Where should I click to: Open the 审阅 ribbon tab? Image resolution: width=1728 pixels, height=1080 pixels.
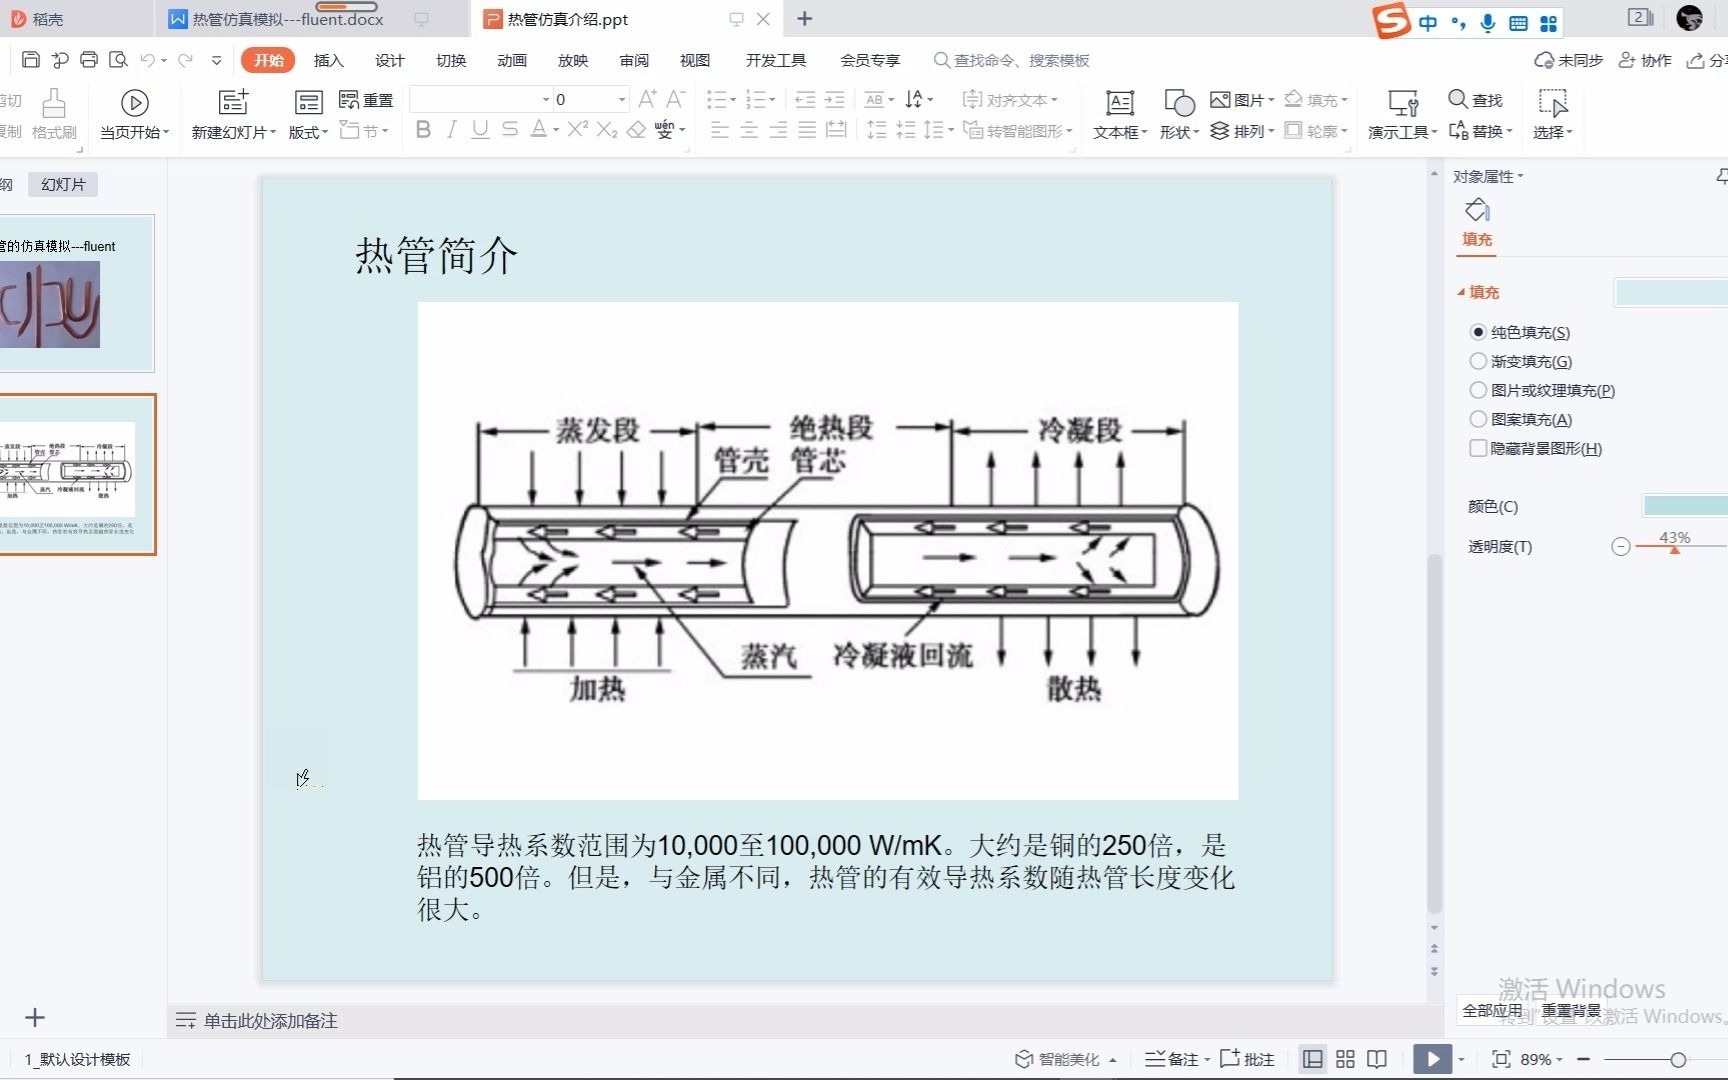click(x=634, y=60)
